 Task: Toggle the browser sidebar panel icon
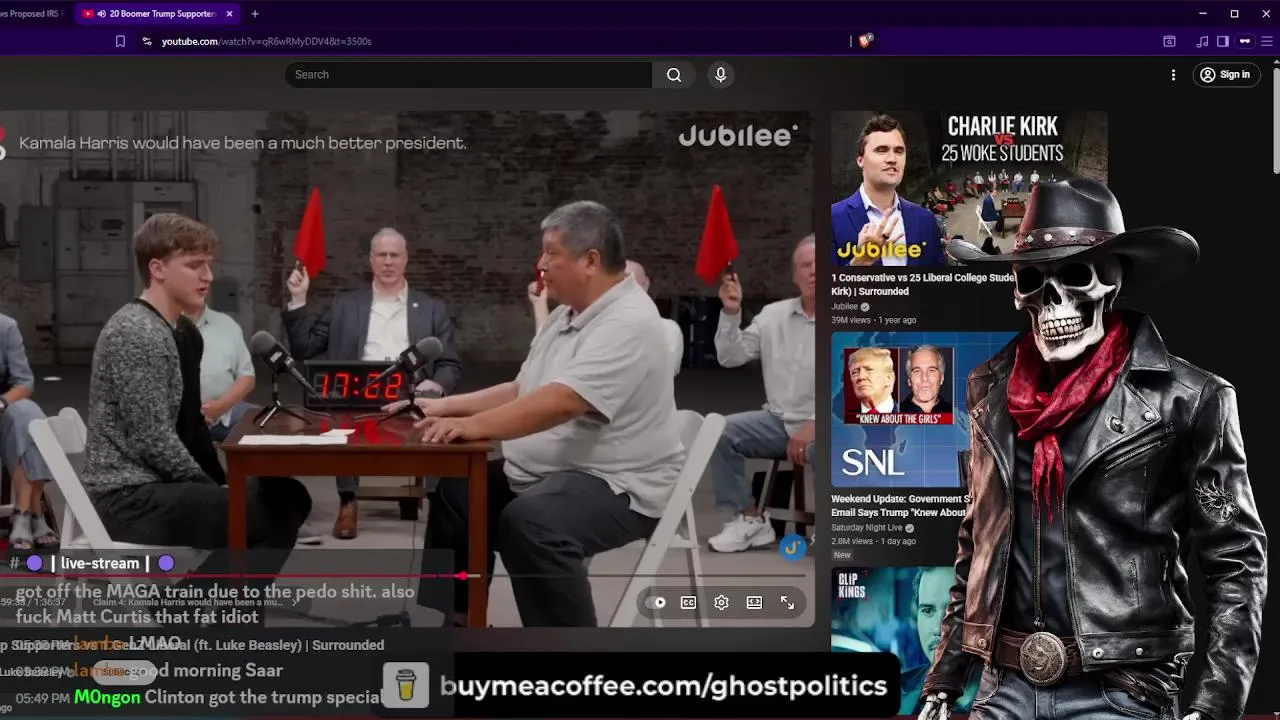[1223, 41]
